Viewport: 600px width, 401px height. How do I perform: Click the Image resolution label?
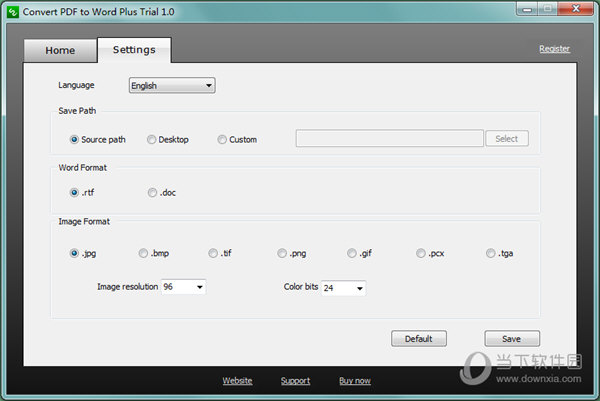tap(127, 287)
